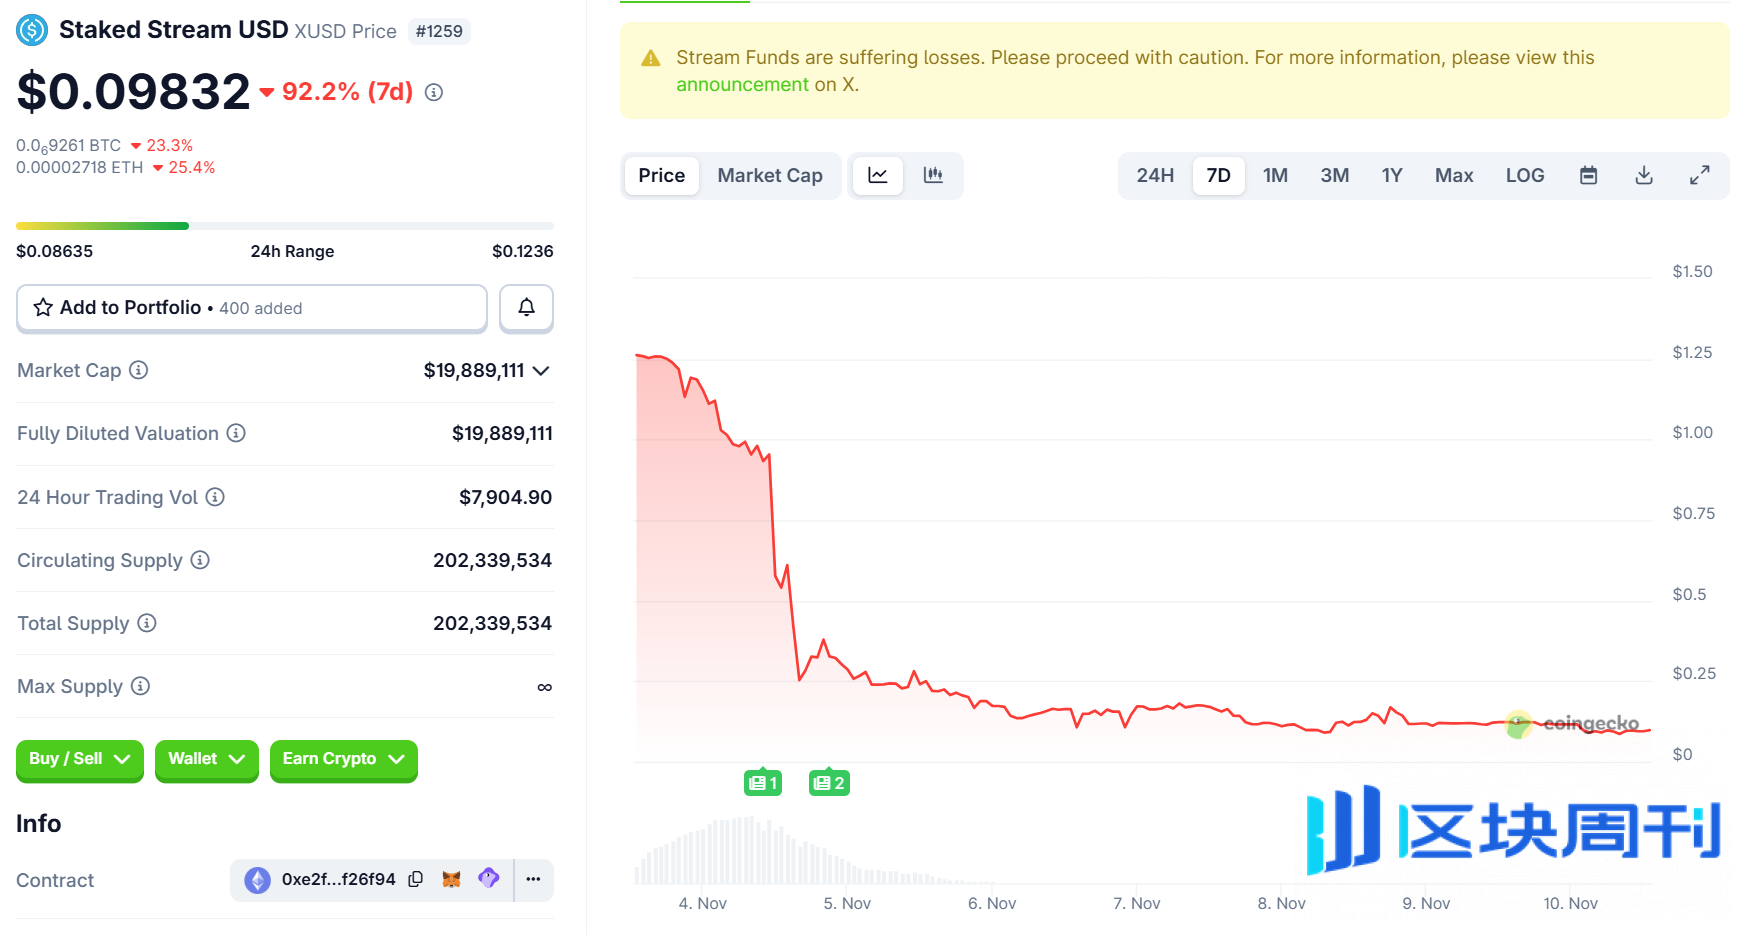
Task: Set a price alert with the bell icon
Action: tap(526, 308)
